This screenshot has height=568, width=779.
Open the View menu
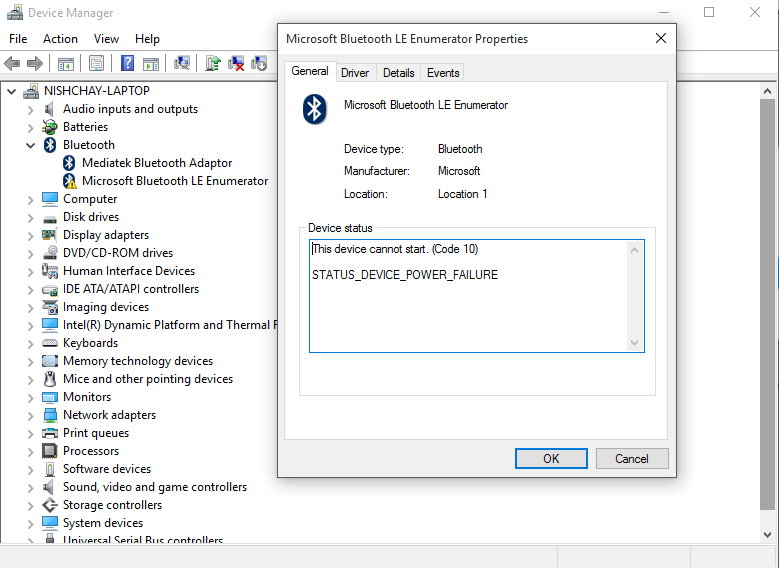(x=106, y=39)
